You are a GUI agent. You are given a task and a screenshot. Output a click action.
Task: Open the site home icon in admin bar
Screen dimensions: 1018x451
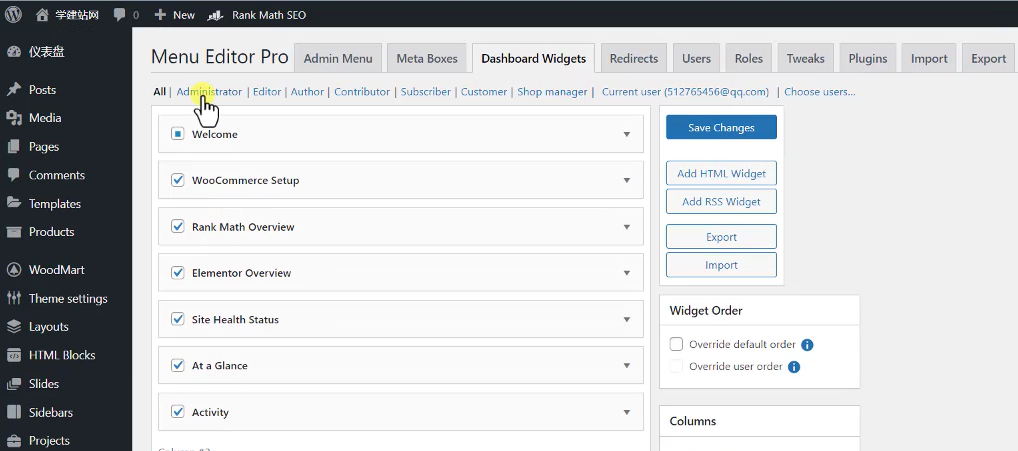pos(42,15)
